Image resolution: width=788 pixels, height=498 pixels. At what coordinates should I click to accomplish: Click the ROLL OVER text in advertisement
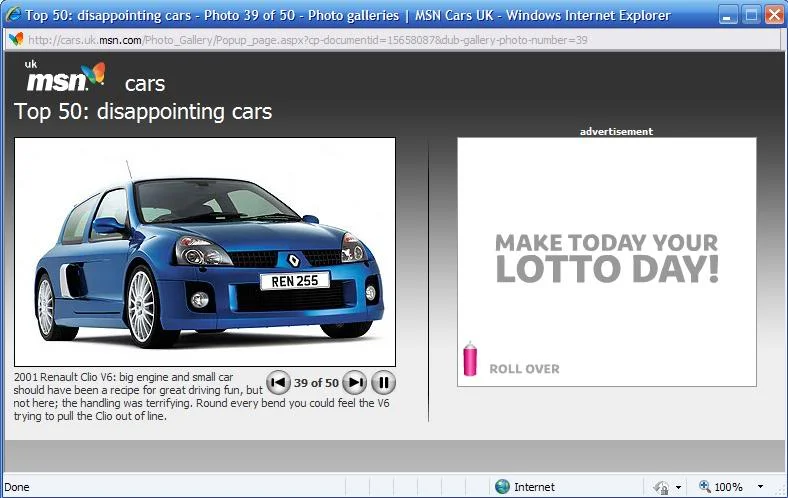pyautogui.click(x=524, y=369)
